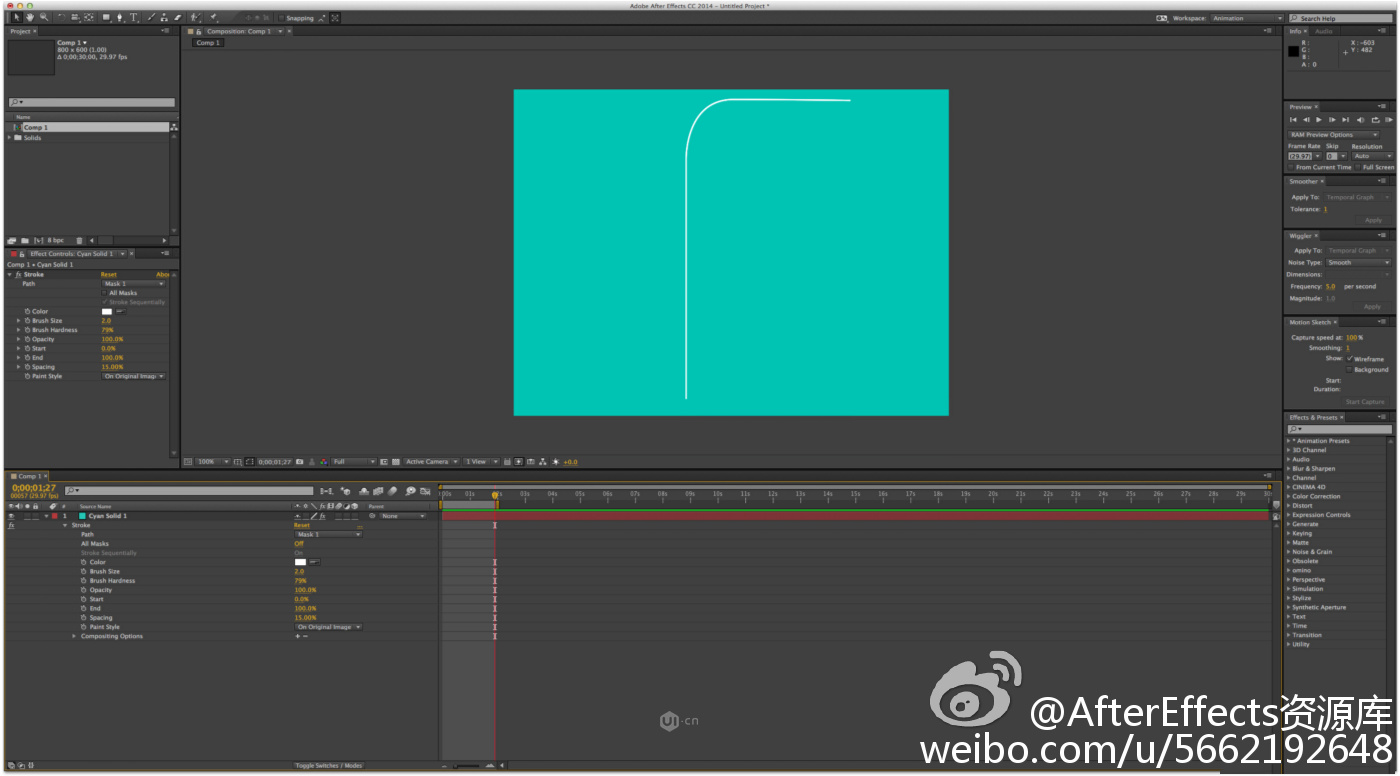Enable Full Screen preview checkbox
This screenshot has height=776, width=1400.
(x=1358, y=167)
